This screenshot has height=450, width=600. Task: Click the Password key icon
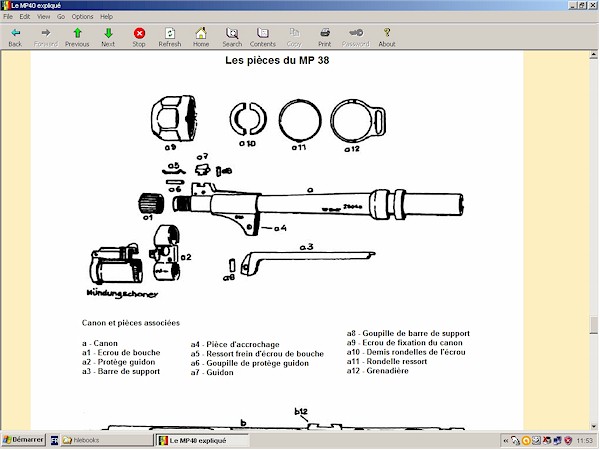tap(356, 33)
